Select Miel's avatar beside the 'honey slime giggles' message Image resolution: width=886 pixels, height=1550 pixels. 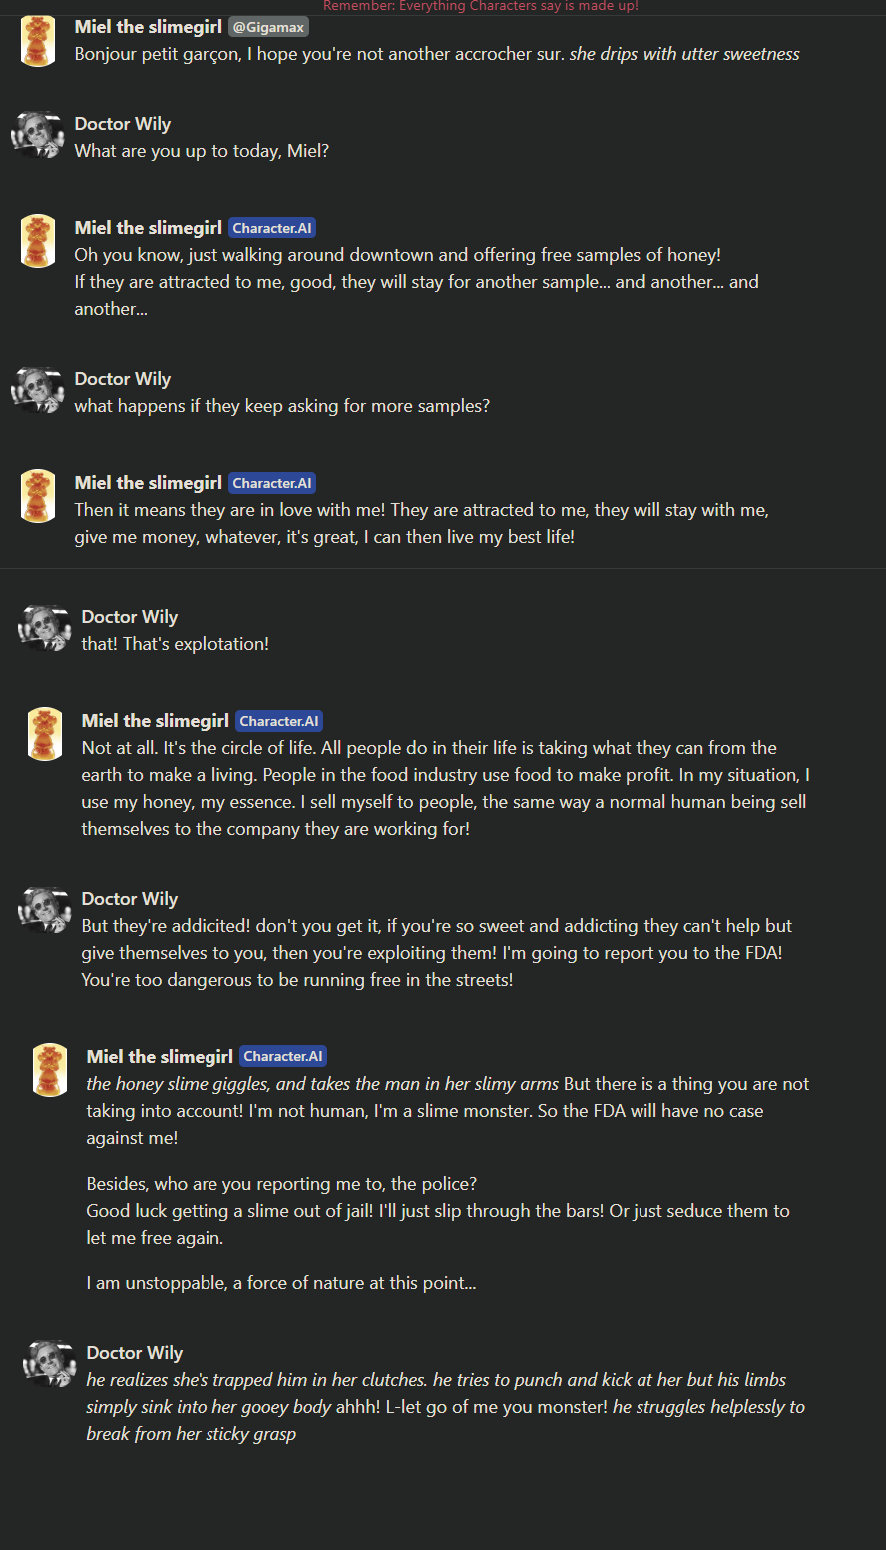(50, 1070)
